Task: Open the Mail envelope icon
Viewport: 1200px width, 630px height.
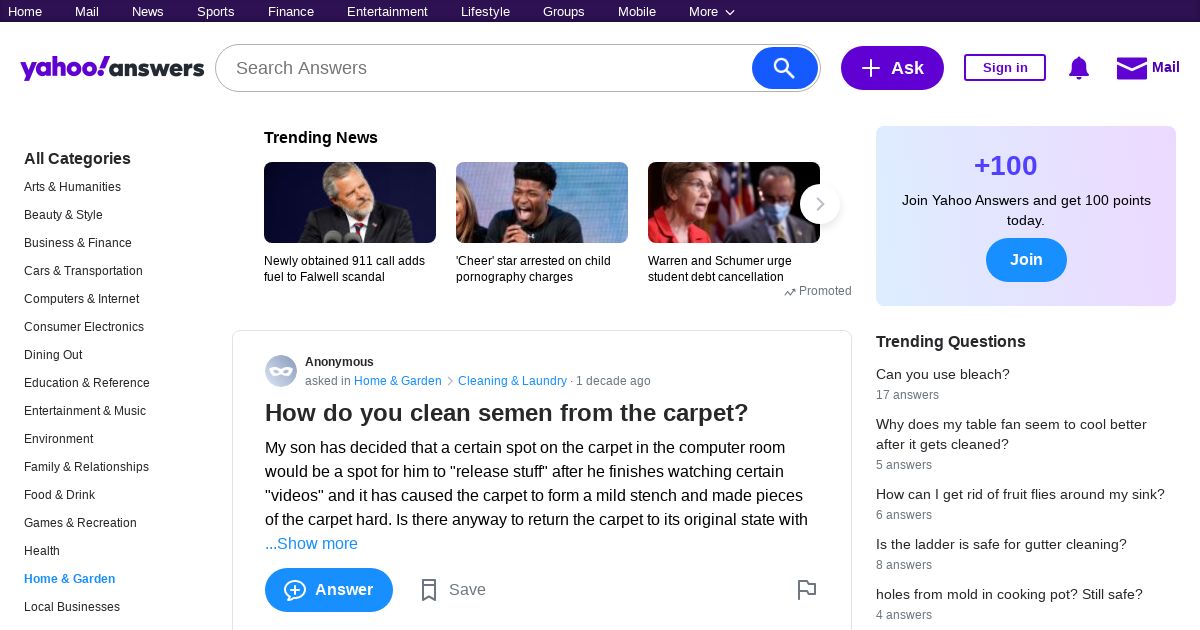Action: 1131,68
